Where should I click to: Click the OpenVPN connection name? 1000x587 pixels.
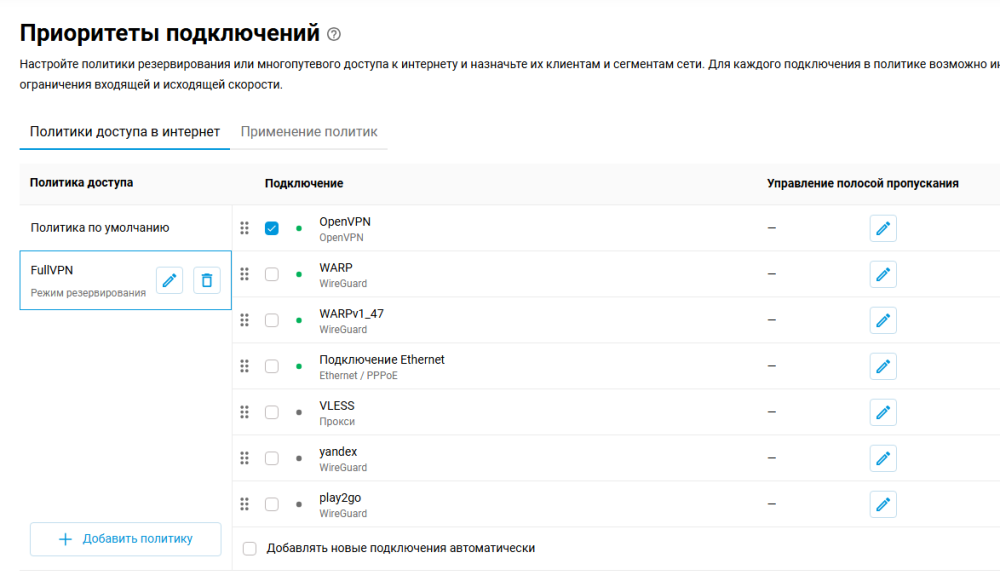[x=345, y=221]
